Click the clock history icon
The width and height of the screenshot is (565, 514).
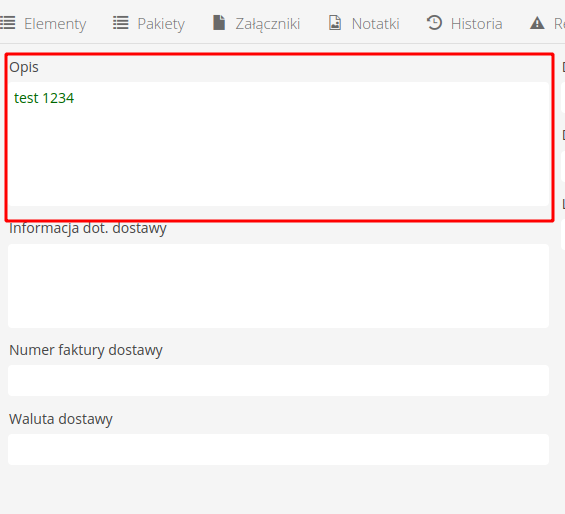tap(434, 23)
